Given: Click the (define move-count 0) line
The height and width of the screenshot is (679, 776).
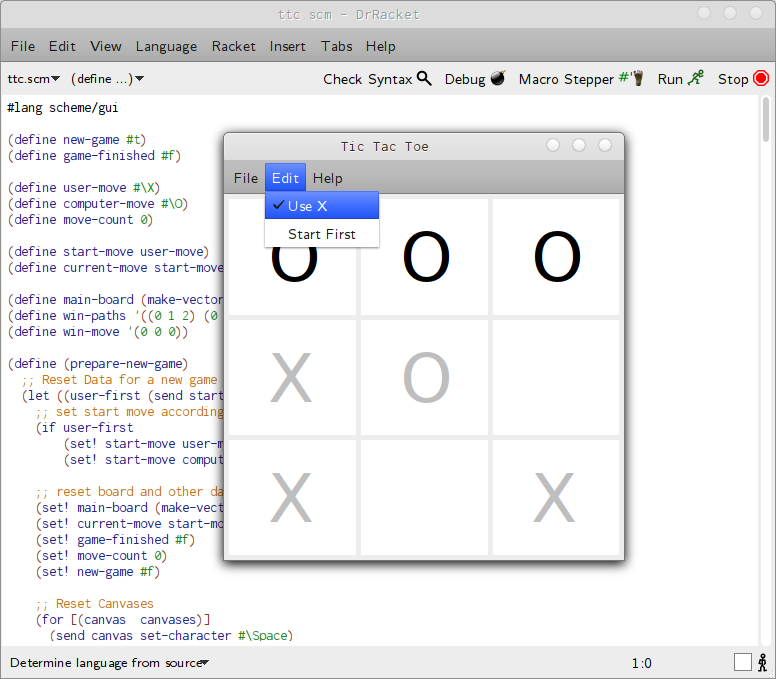Looking at the screenshot, I should [80, 219].
